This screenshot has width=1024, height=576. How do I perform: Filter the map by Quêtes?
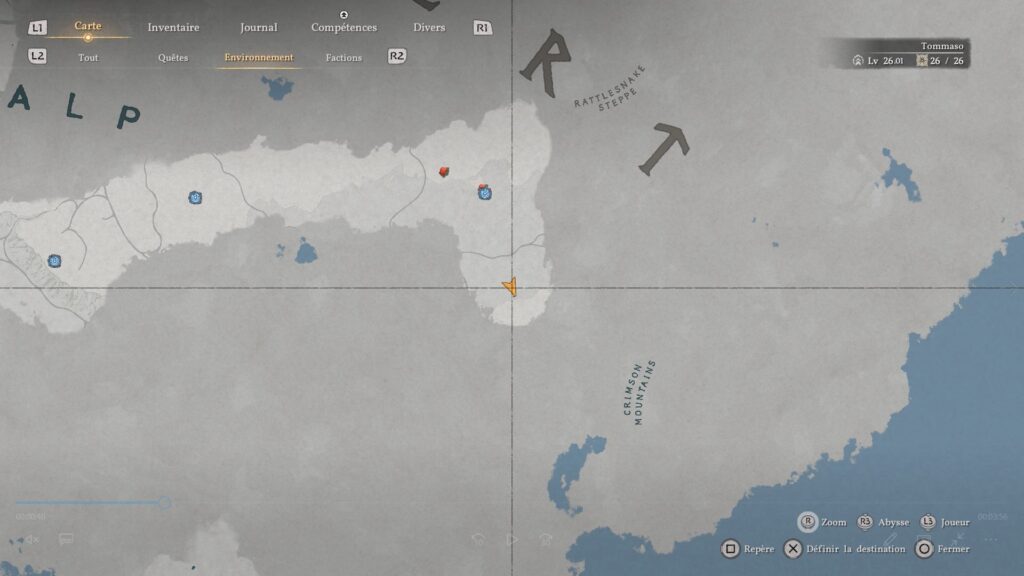click(173, 58)
